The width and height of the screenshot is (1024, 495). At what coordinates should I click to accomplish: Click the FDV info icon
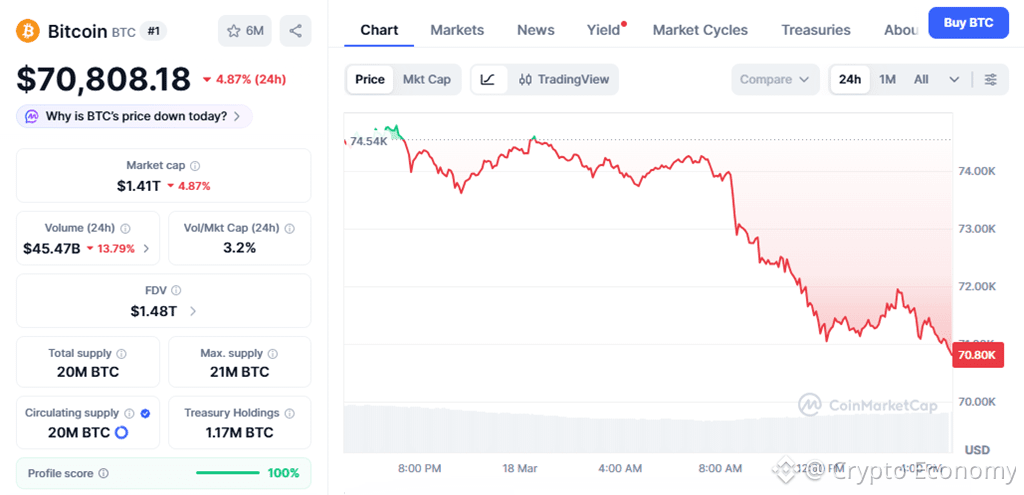(176, 290)
